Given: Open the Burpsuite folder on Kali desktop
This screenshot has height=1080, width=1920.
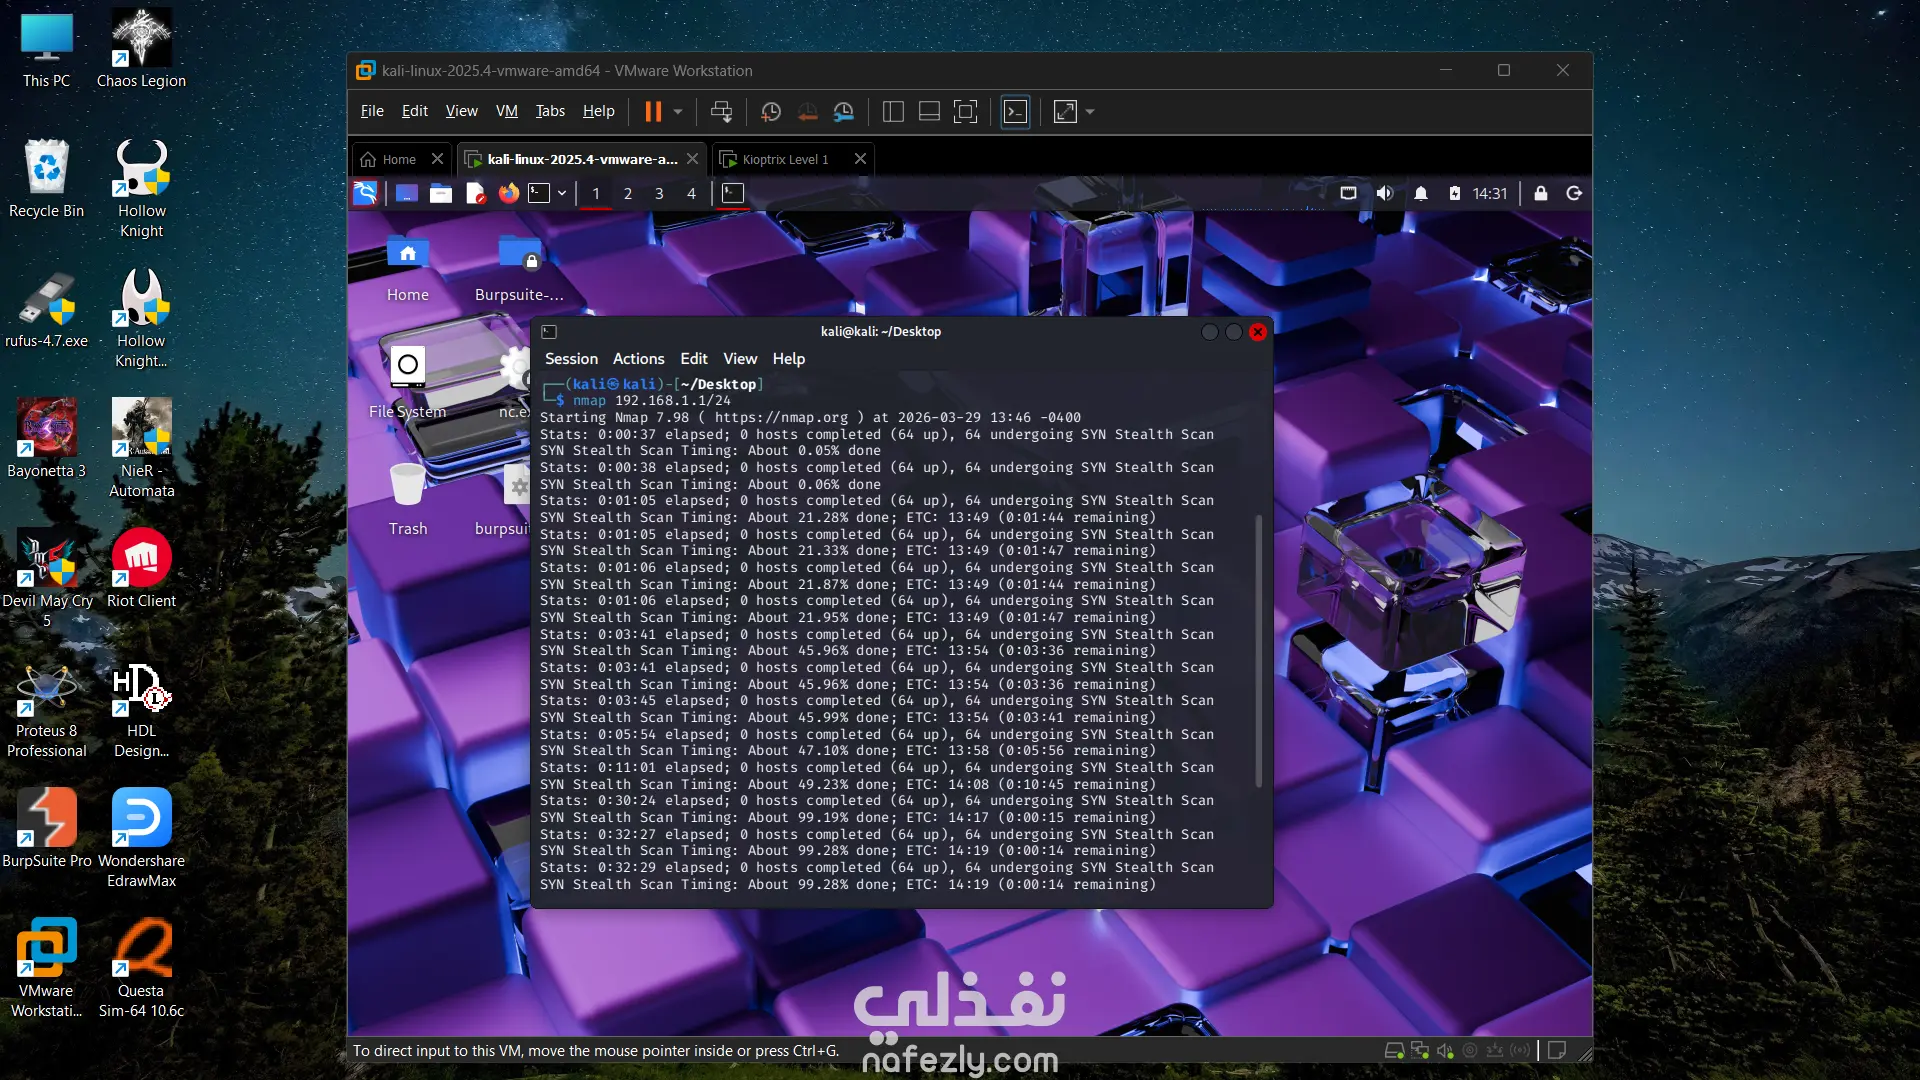Looking at the screenshot, I should (x=519, y=268).
